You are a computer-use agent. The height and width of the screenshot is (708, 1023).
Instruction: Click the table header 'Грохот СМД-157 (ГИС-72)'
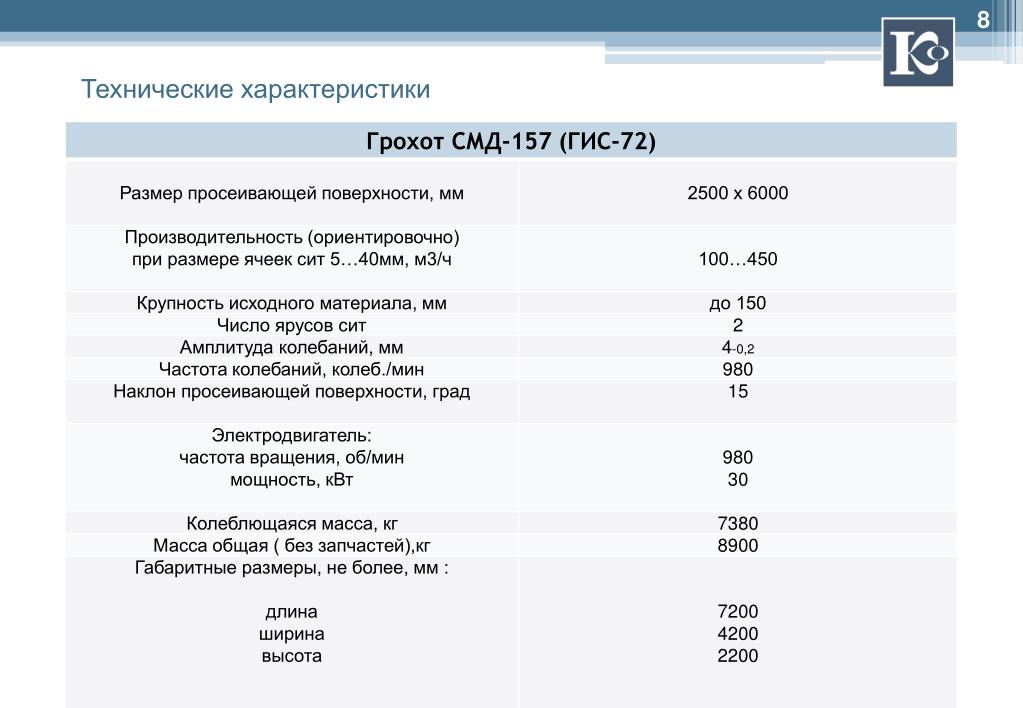pos(511,141)
